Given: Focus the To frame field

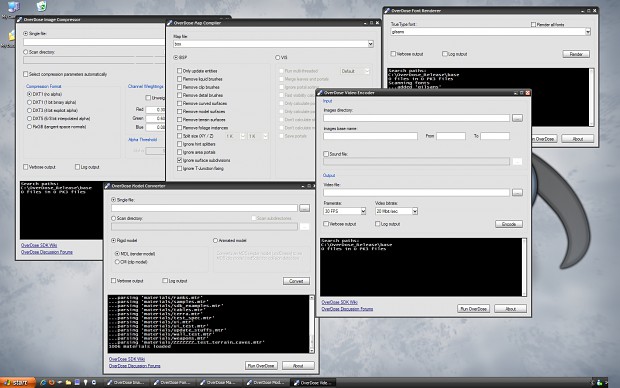Looking at the screenshot, I should tap(495, 136).
